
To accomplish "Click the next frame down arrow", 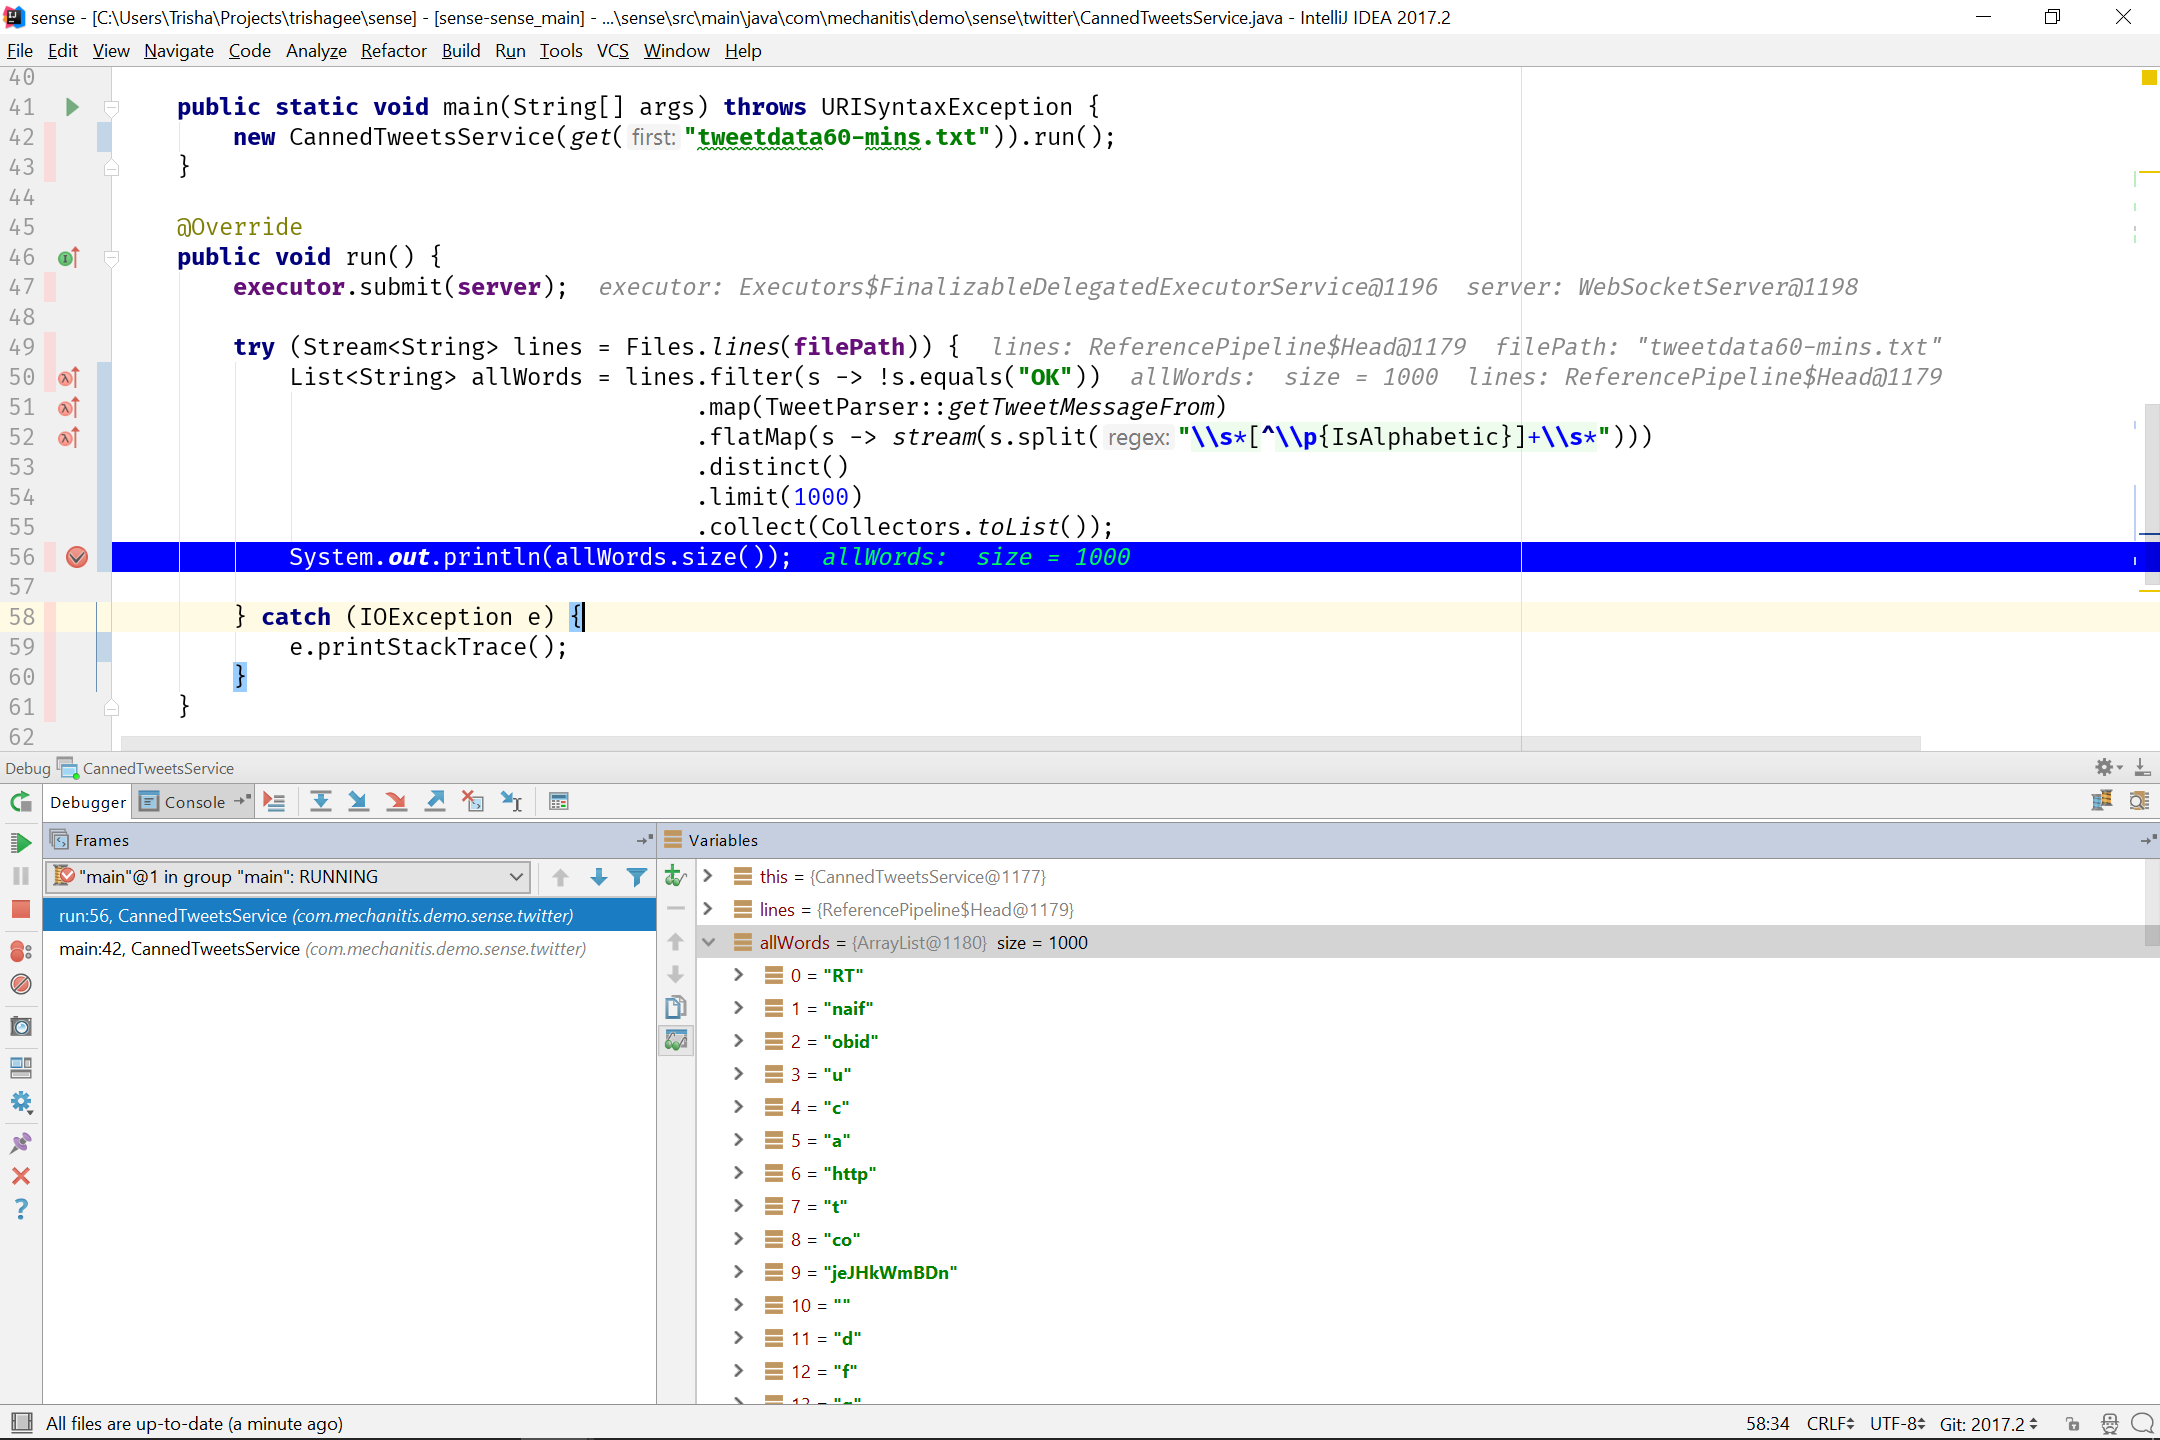I will point(599,877).
